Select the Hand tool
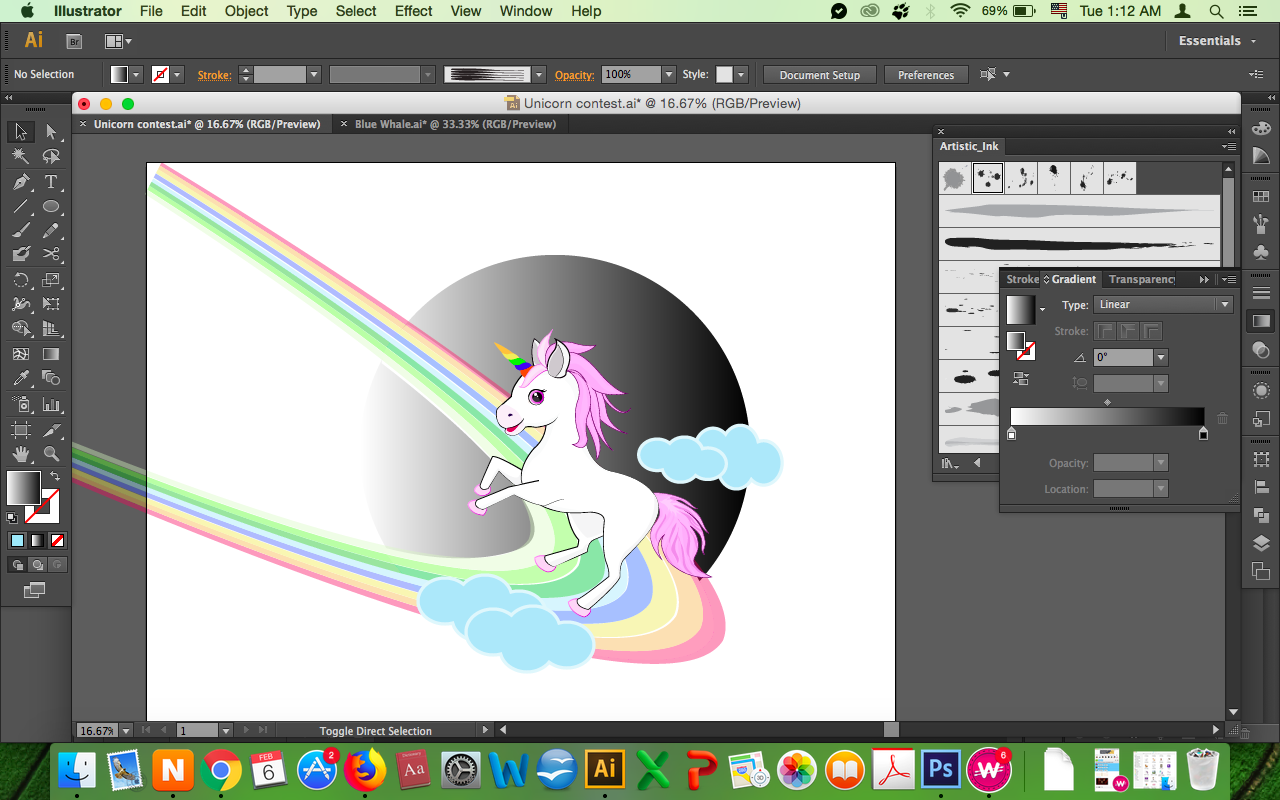This screenshot has width=1280, height=800. pos(20,453)
